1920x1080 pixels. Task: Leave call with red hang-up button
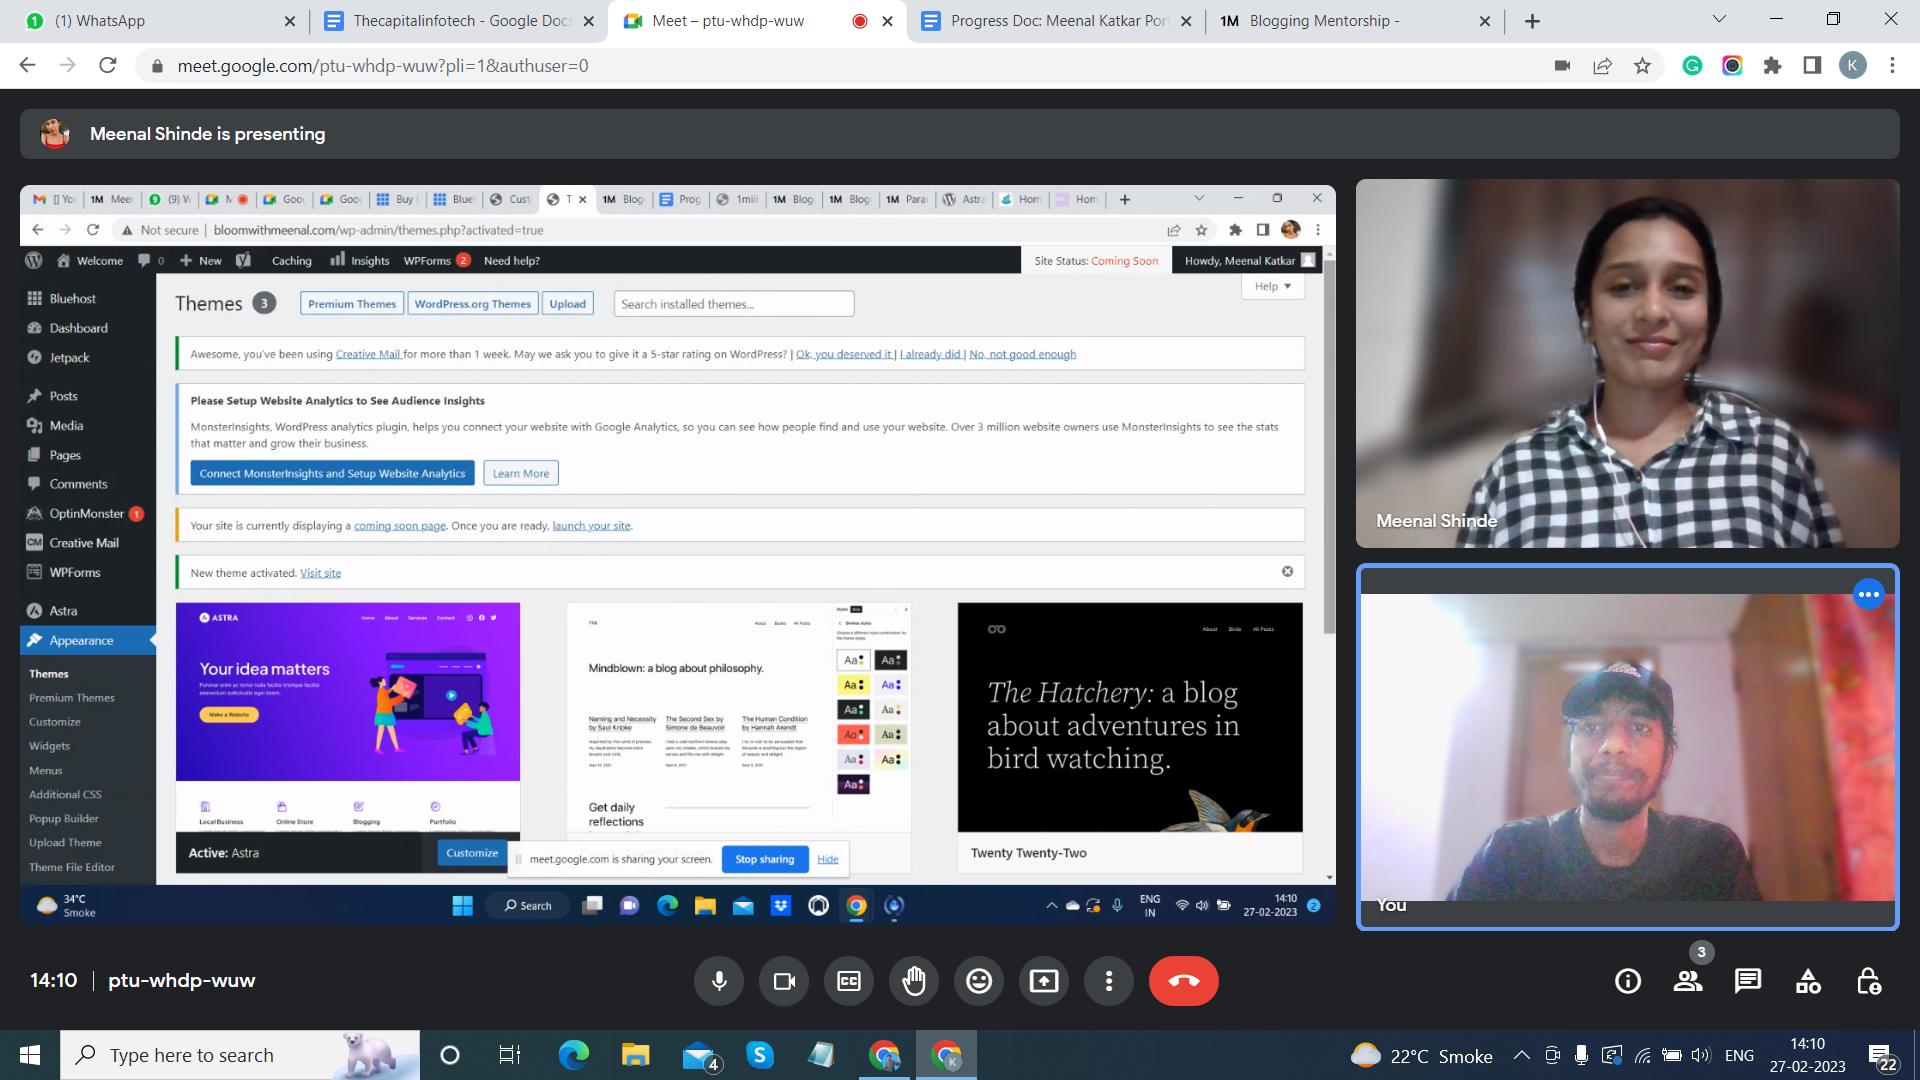(1184, 981)
